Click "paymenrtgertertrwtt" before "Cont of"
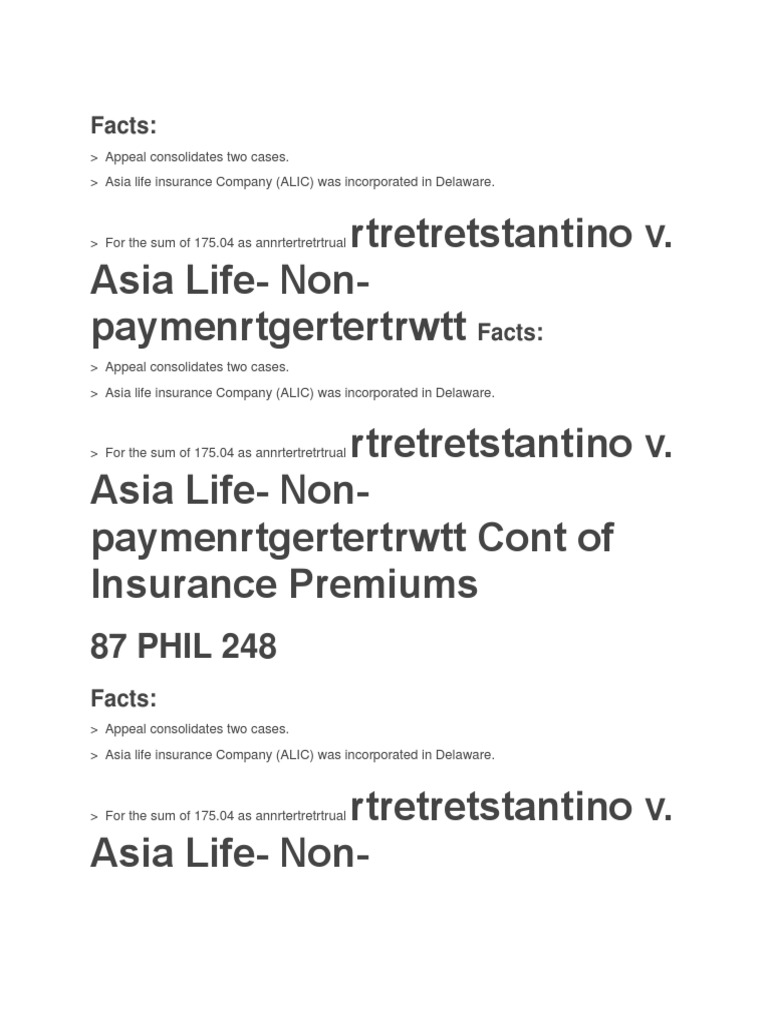768x1024 pixels. pyautogui.click(x=278, y=538)
